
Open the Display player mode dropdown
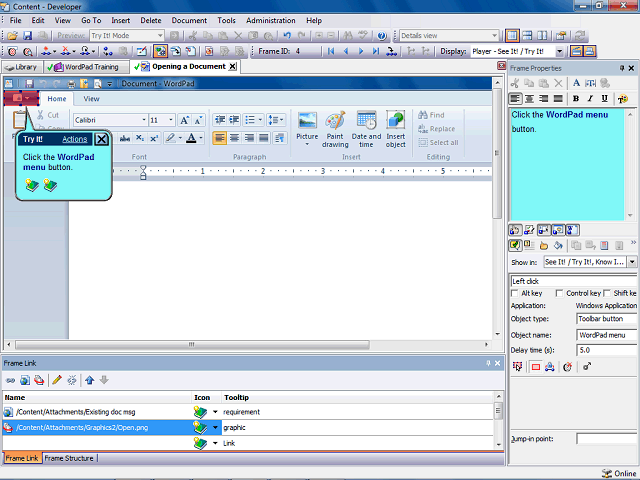[560, 51]
